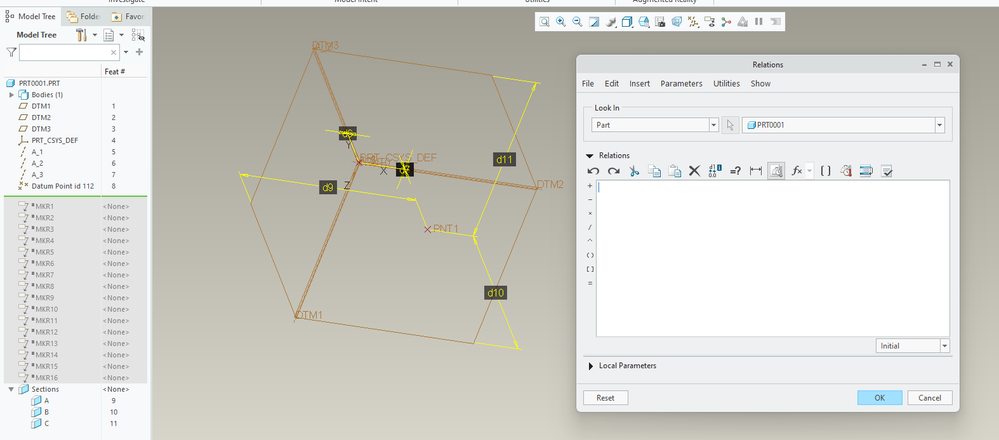
Task: Click the Delete X icon in Relations toolbar
Action: (x=695, y=171)
